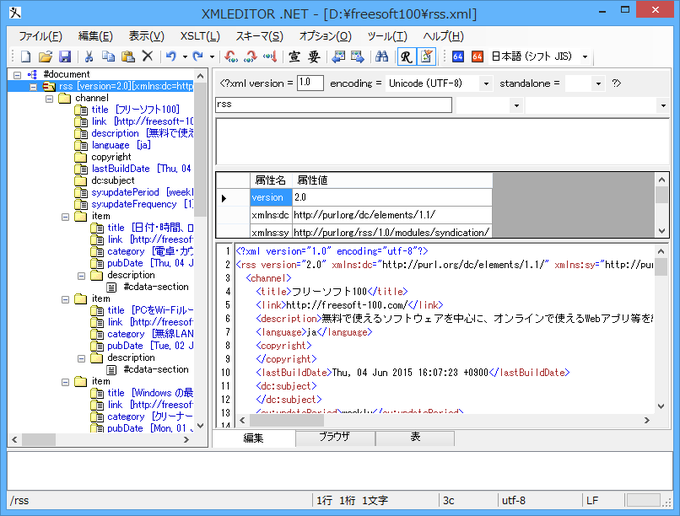
Task: Collapse the channel tree node
Action: point(49,98)
